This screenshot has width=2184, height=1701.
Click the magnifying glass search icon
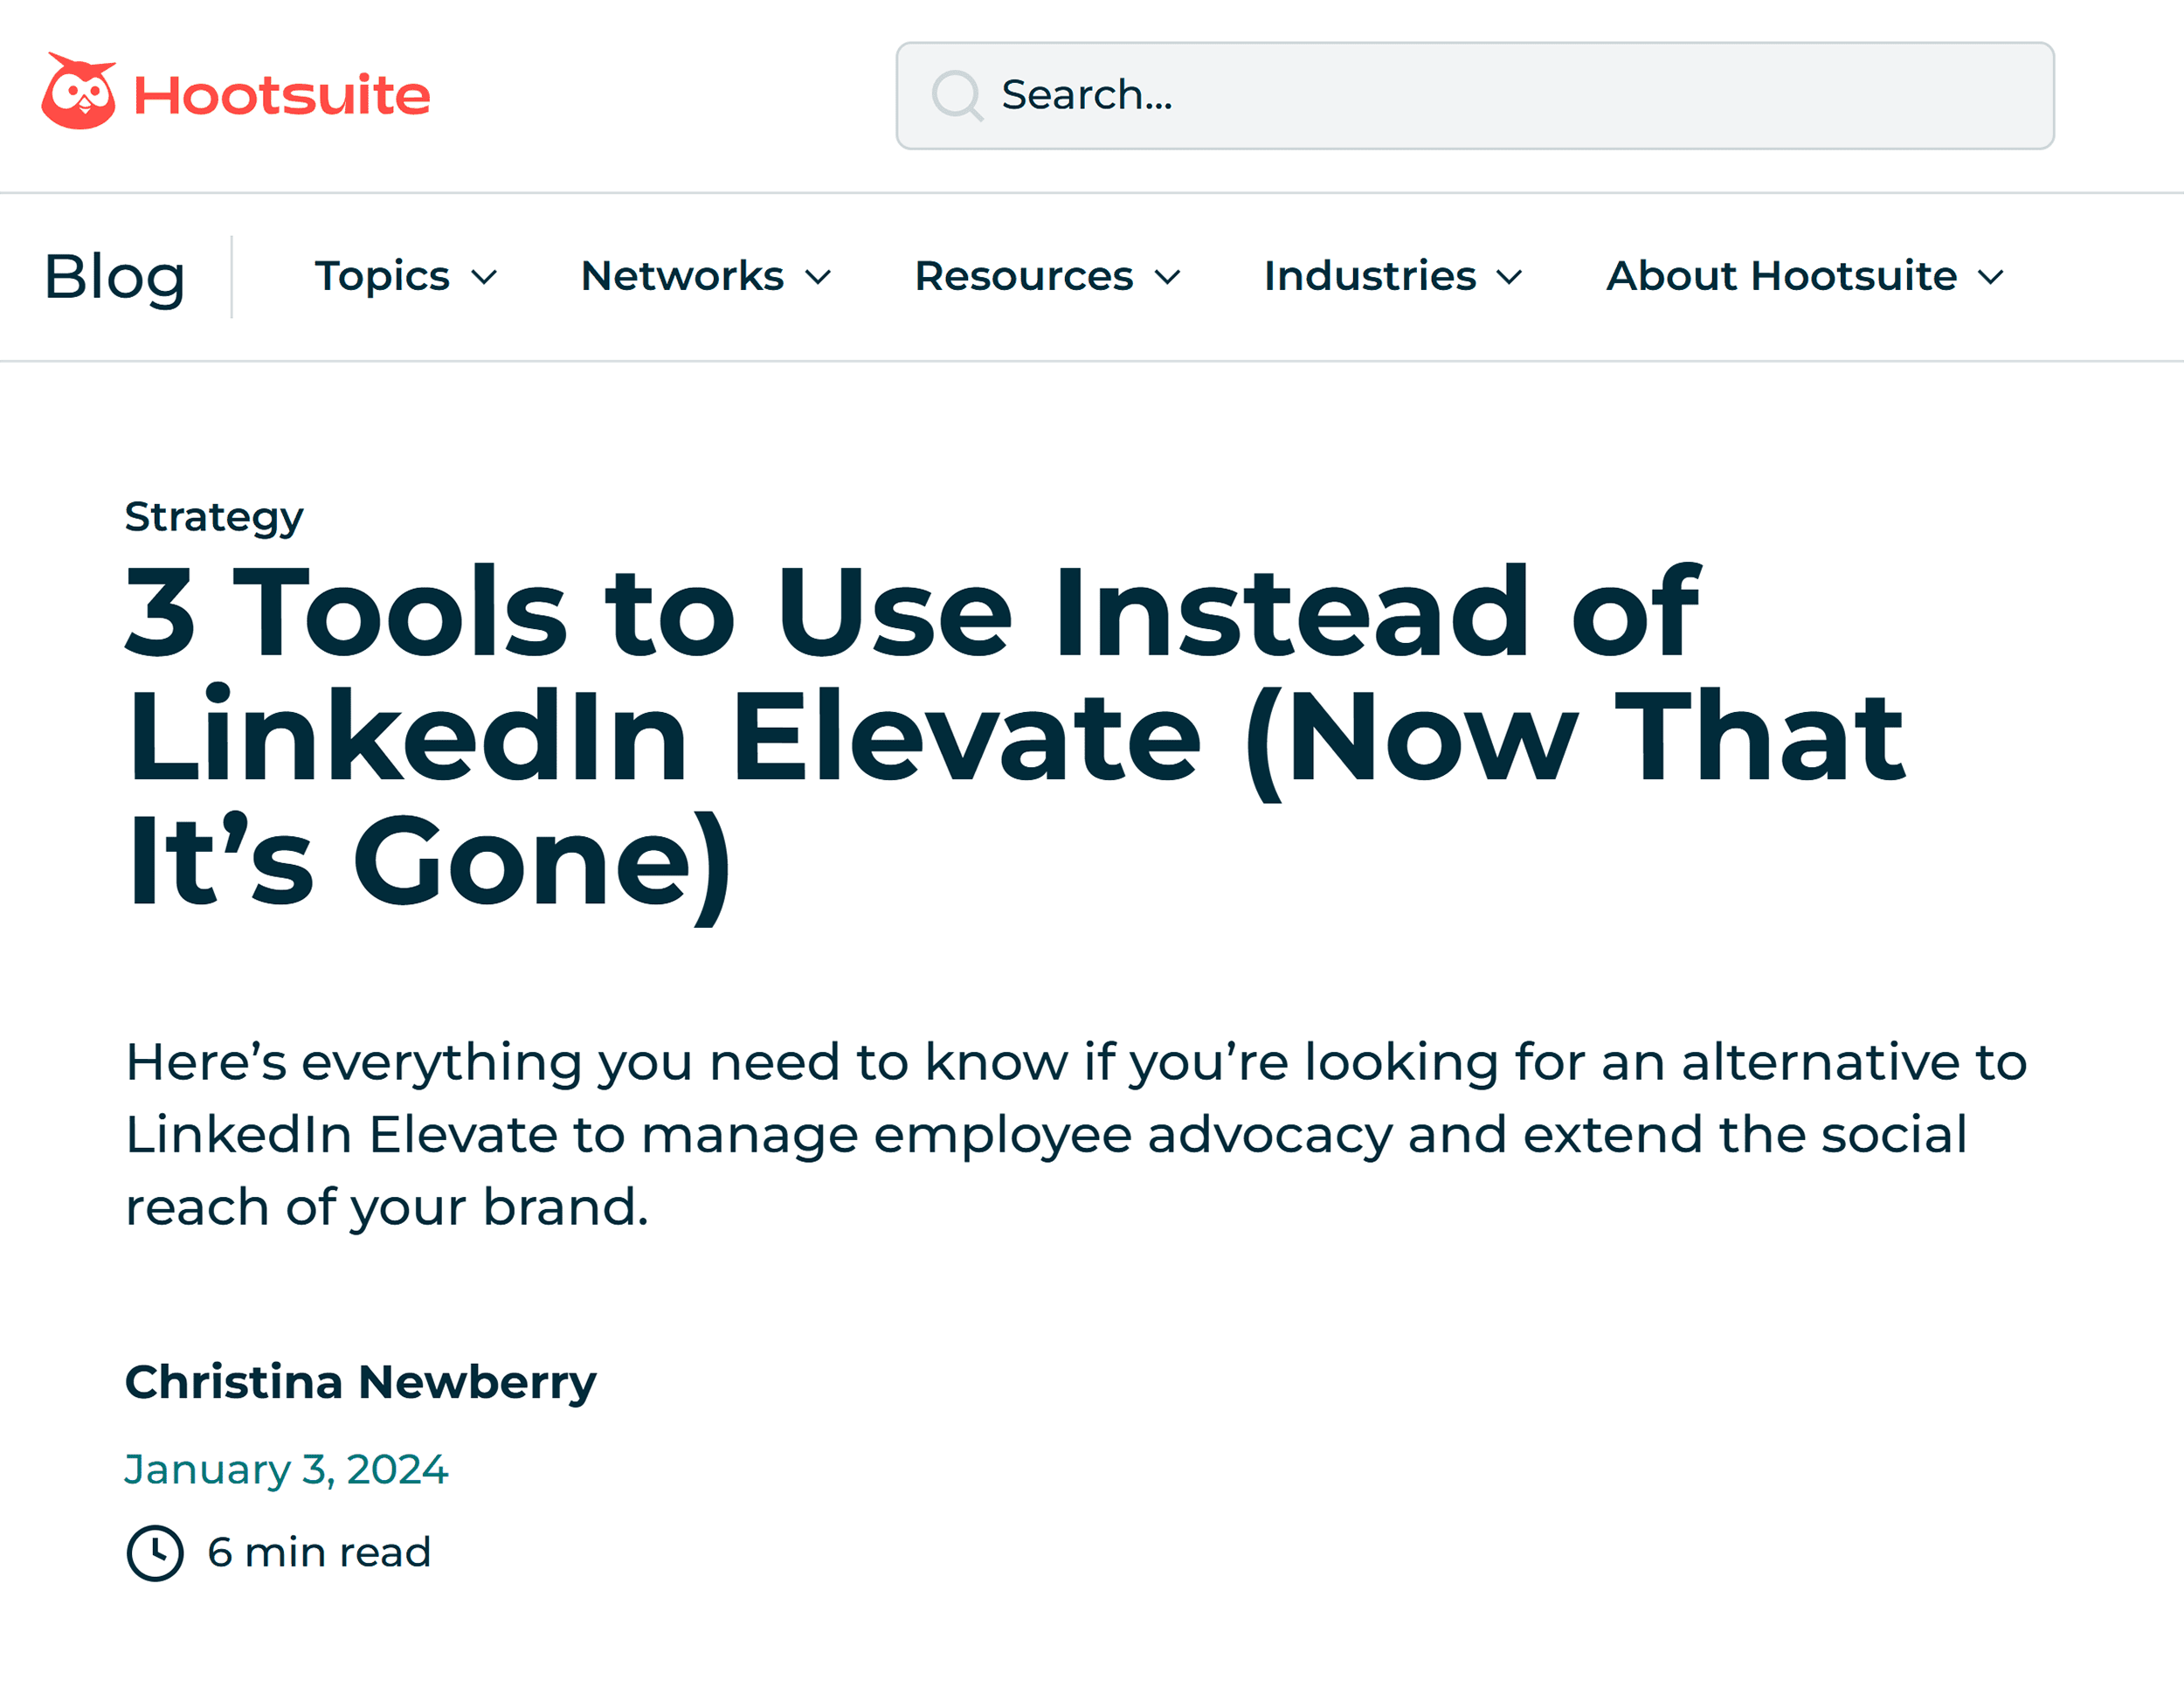click(957, 96)
